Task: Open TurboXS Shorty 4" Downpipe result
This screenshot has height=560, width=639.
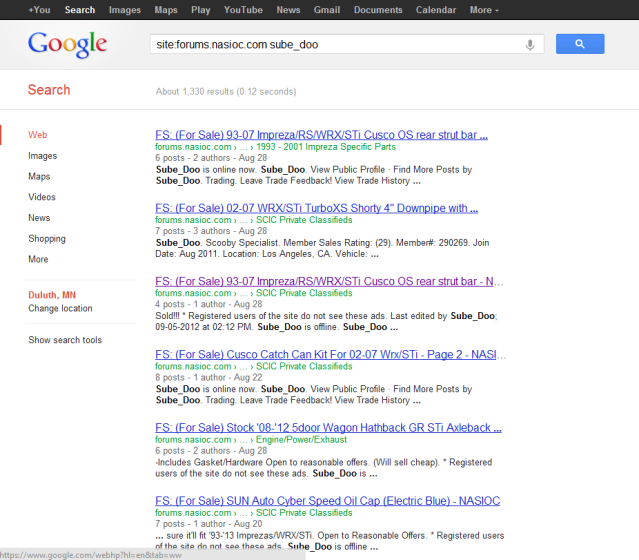Action: pos(316,208)
